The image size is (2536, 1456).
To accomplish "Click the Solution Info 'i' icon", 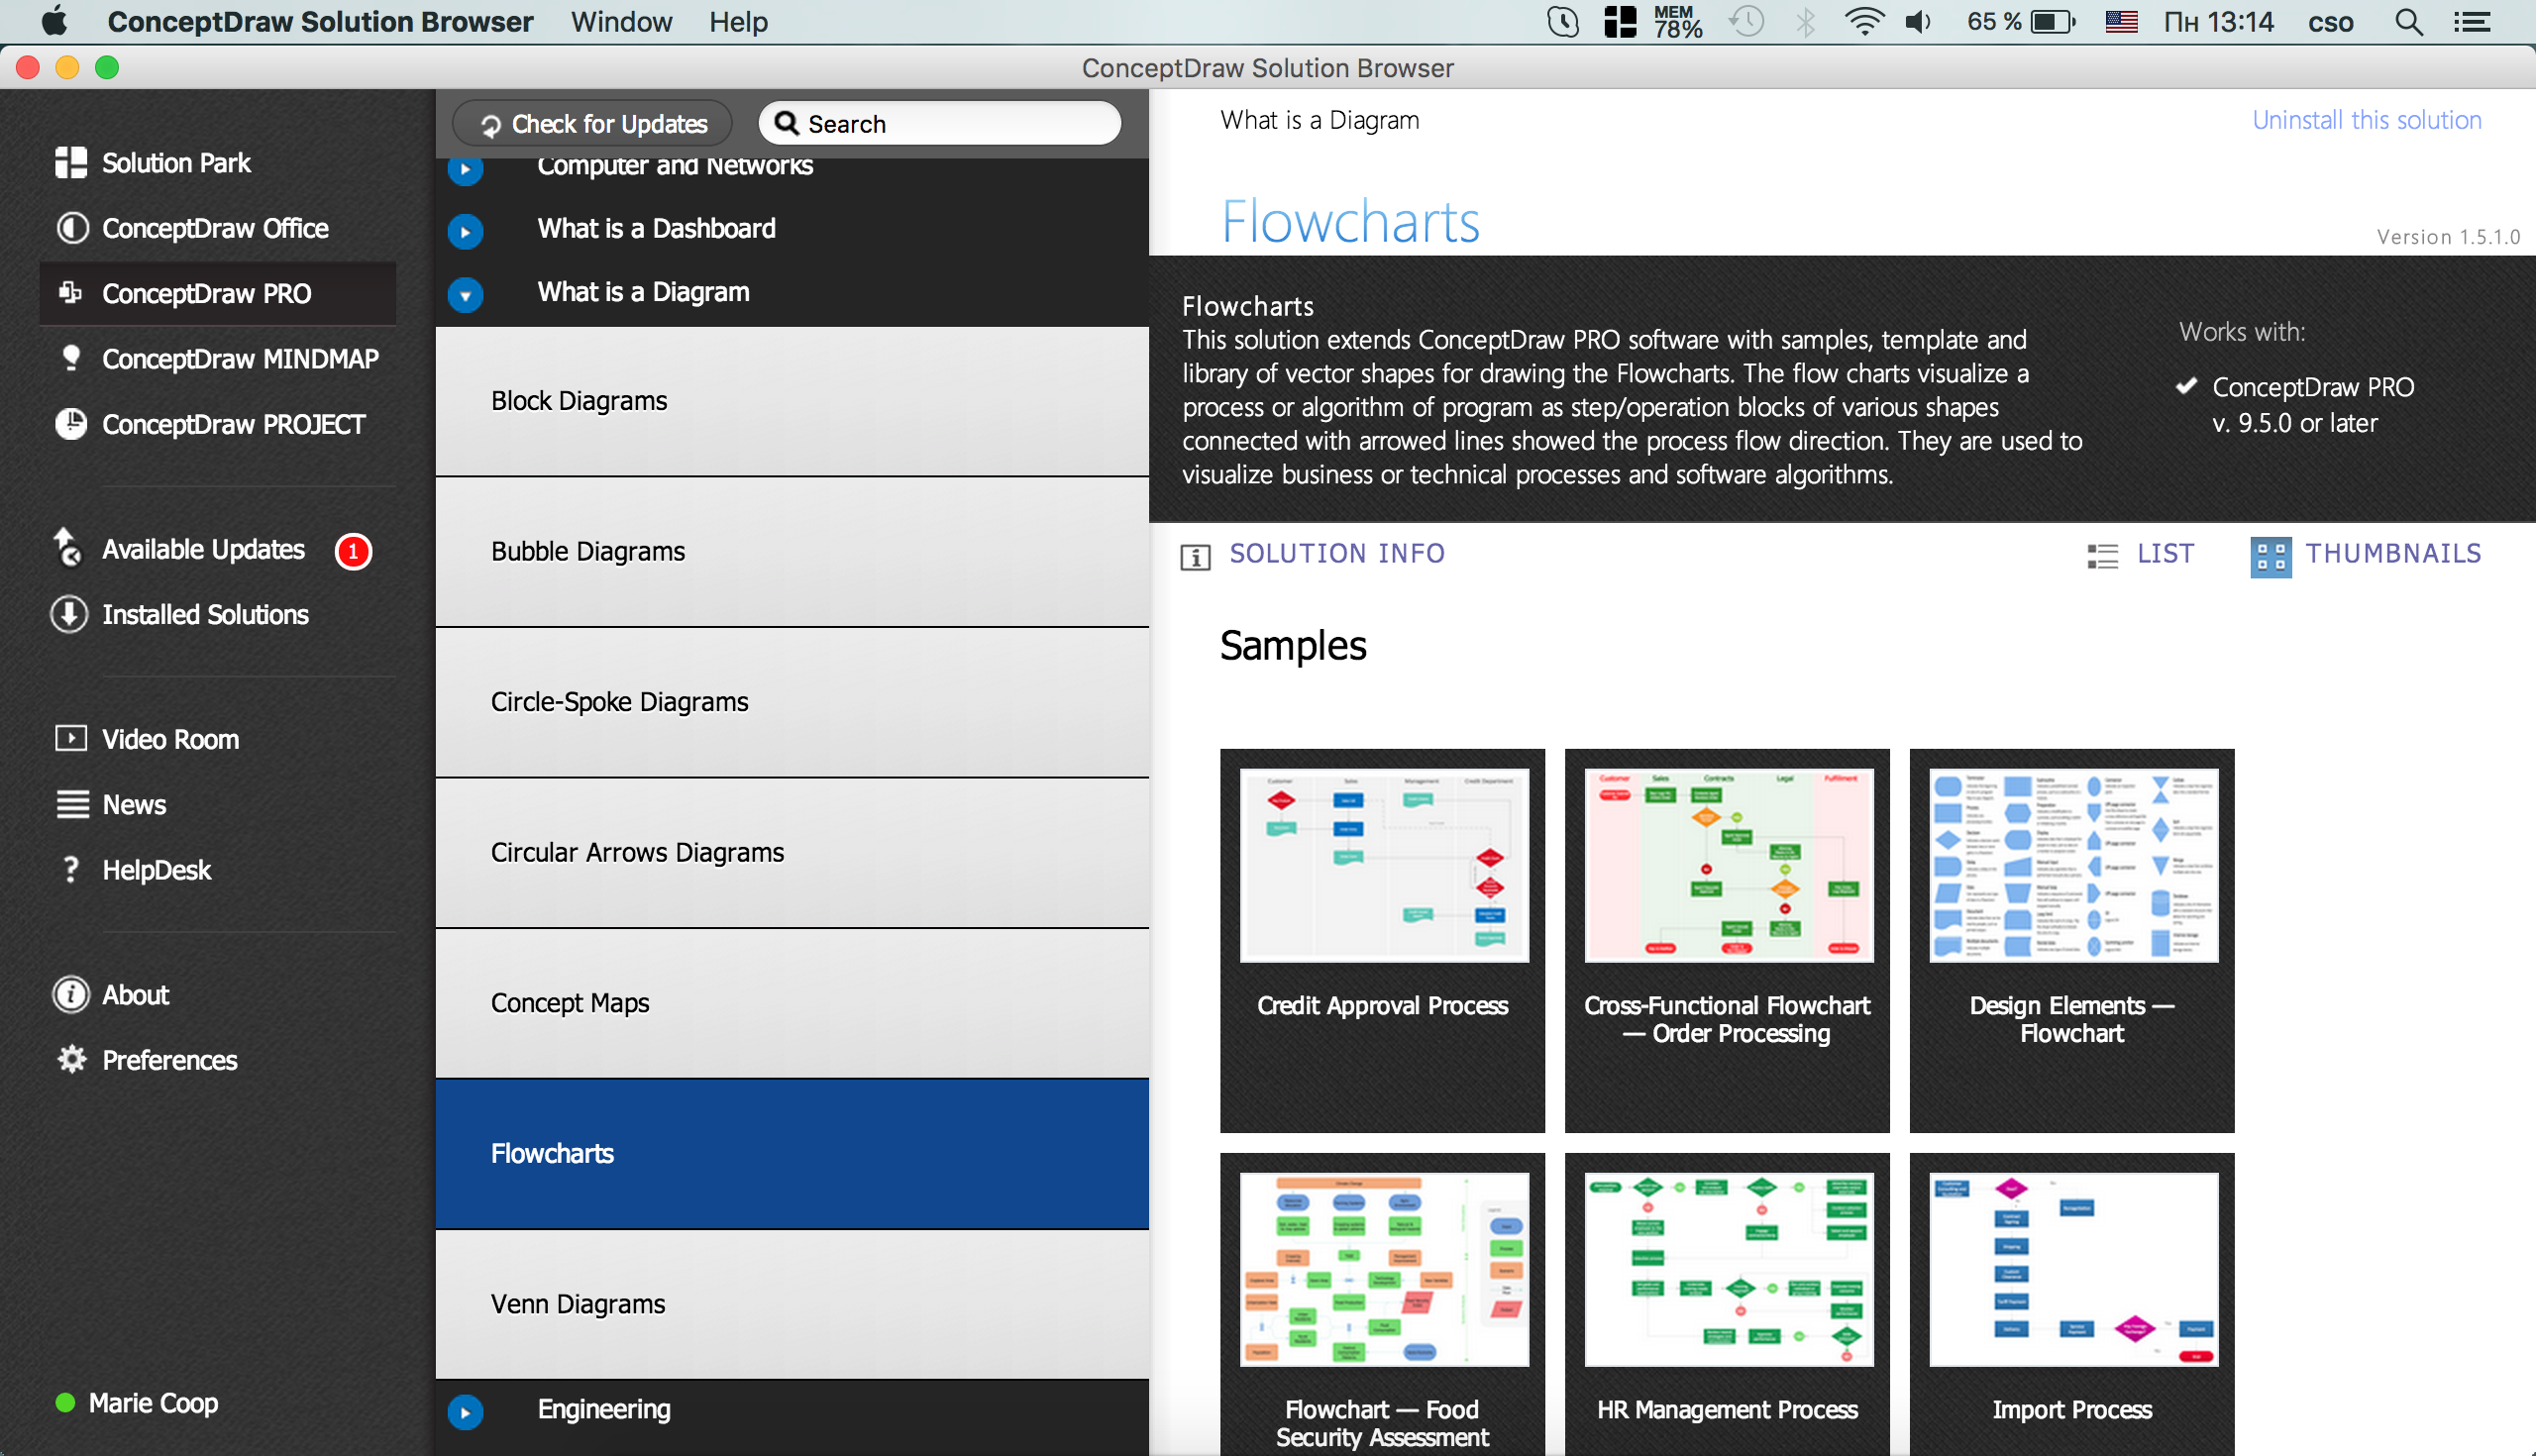I will click(x=1195, y=555).
